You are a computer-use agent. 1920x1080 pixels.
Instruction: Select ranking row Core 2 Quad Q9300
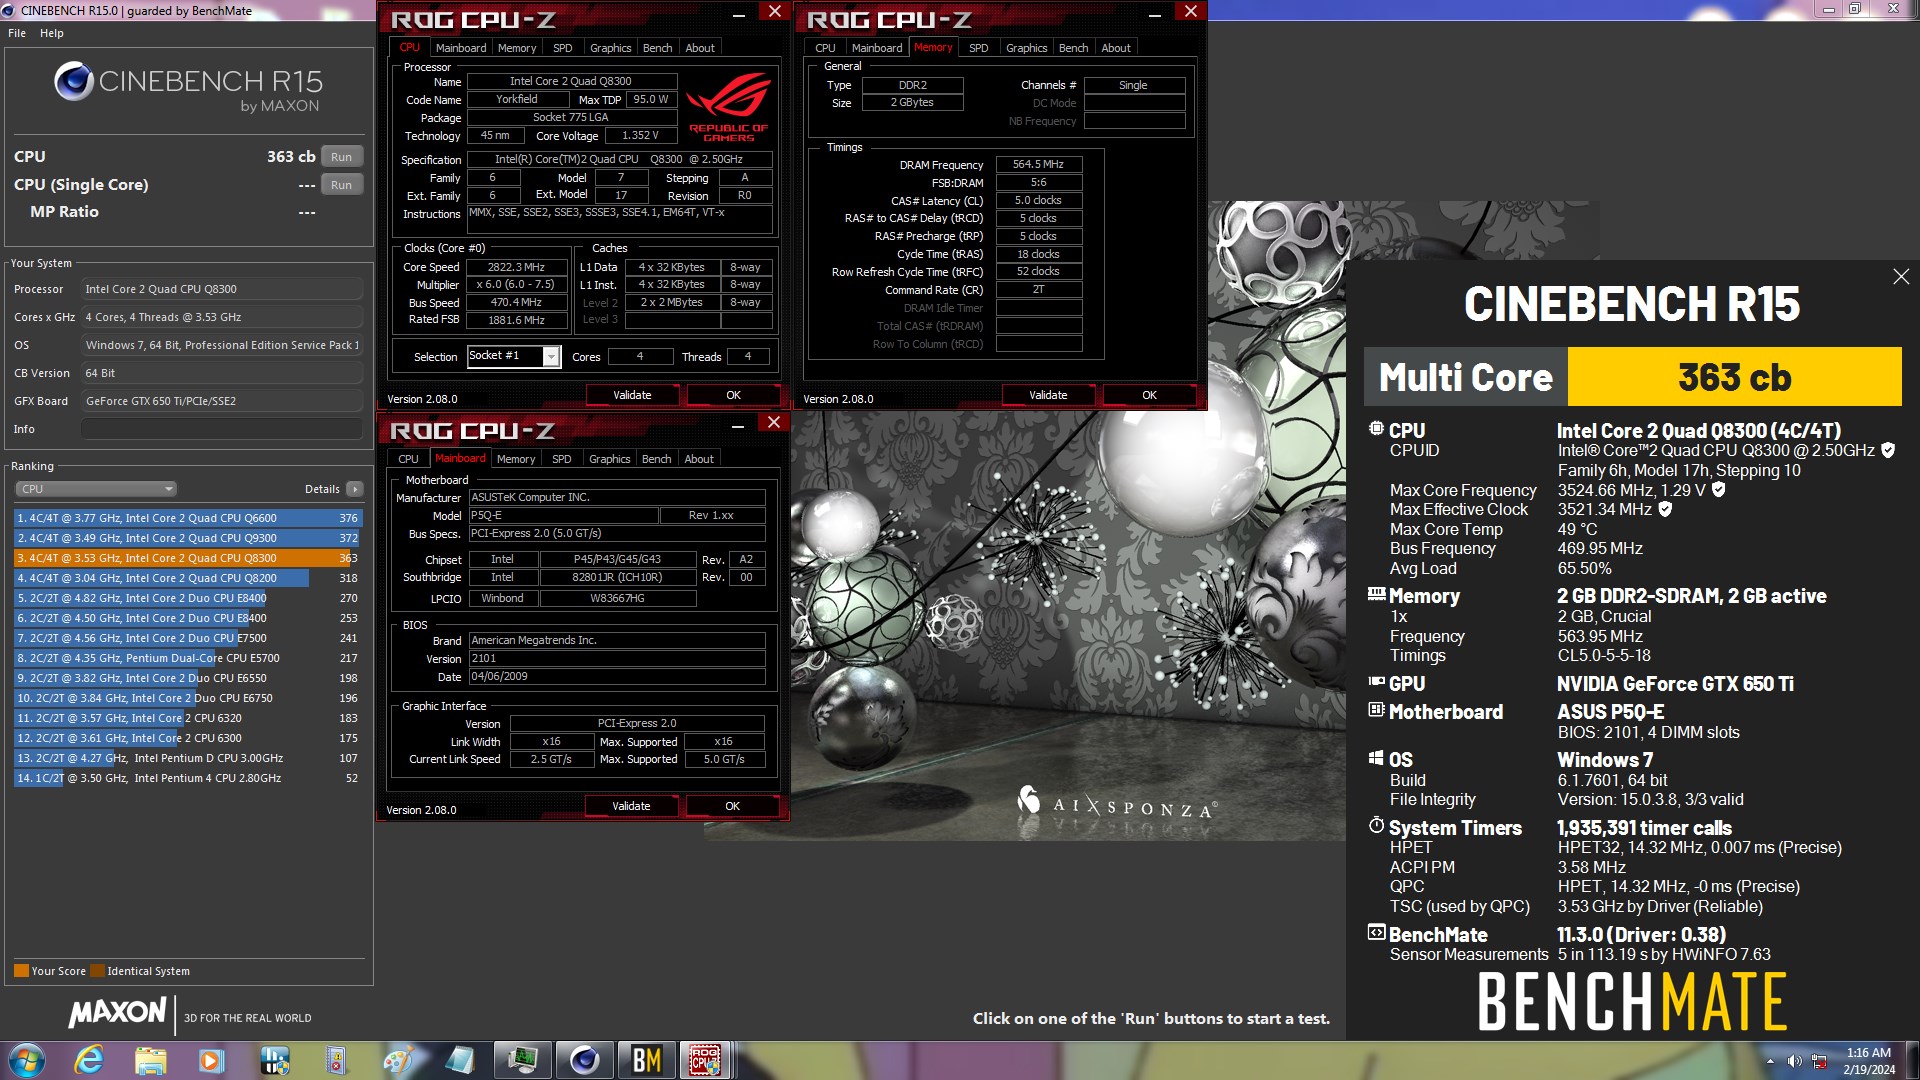point(187,538)
